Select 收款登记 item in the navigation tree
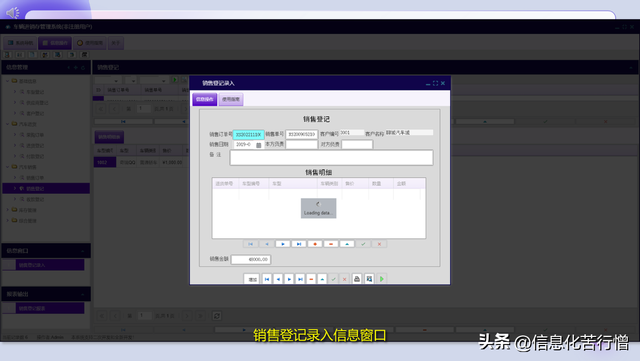 click(x=35, y=199)
